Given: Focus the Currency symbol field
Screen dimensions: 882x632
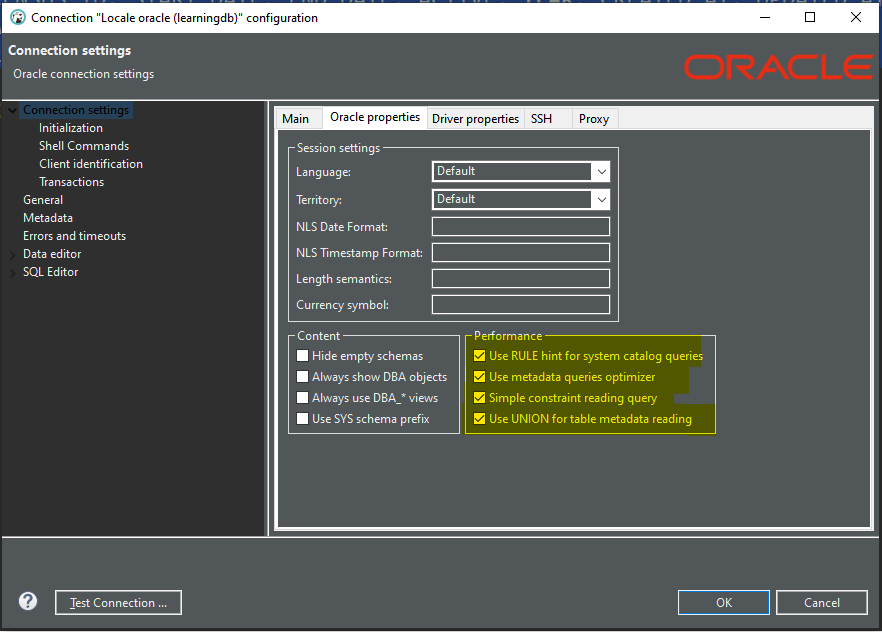Looking at the screenshot, I should [521, 305].
